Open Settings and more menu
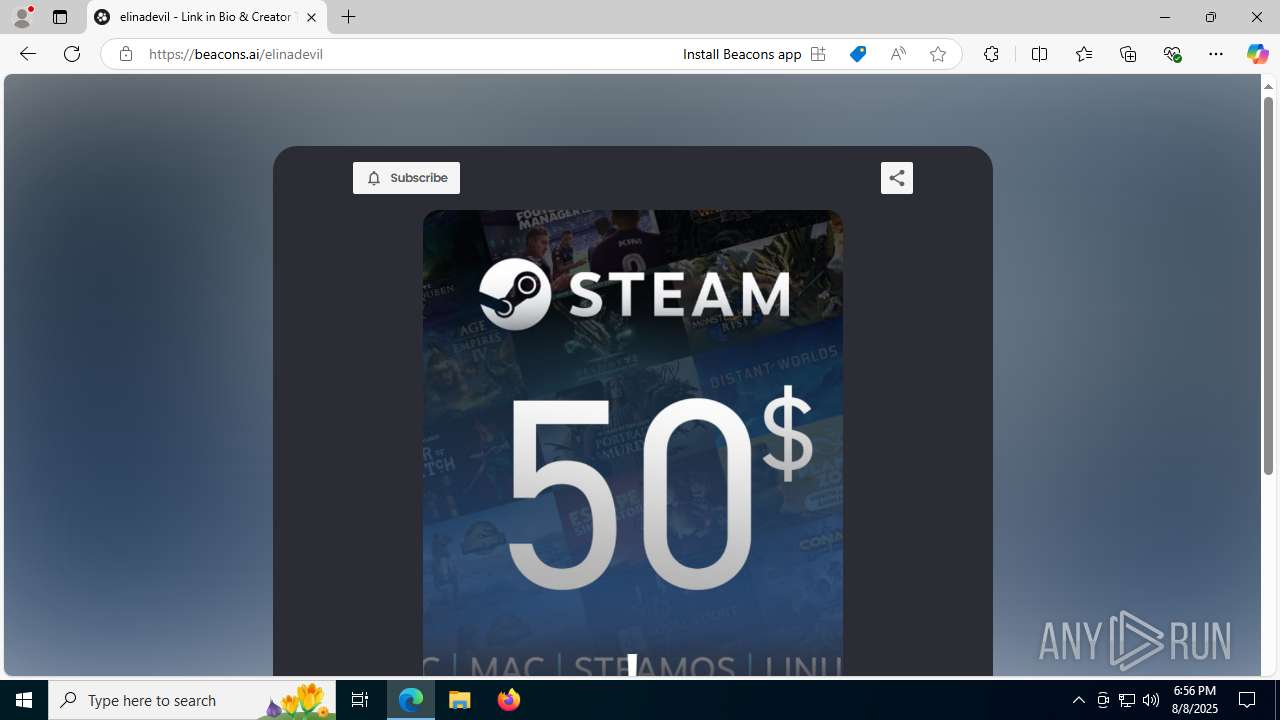This screenshot has width=1280, height=720. [1216, 54]
